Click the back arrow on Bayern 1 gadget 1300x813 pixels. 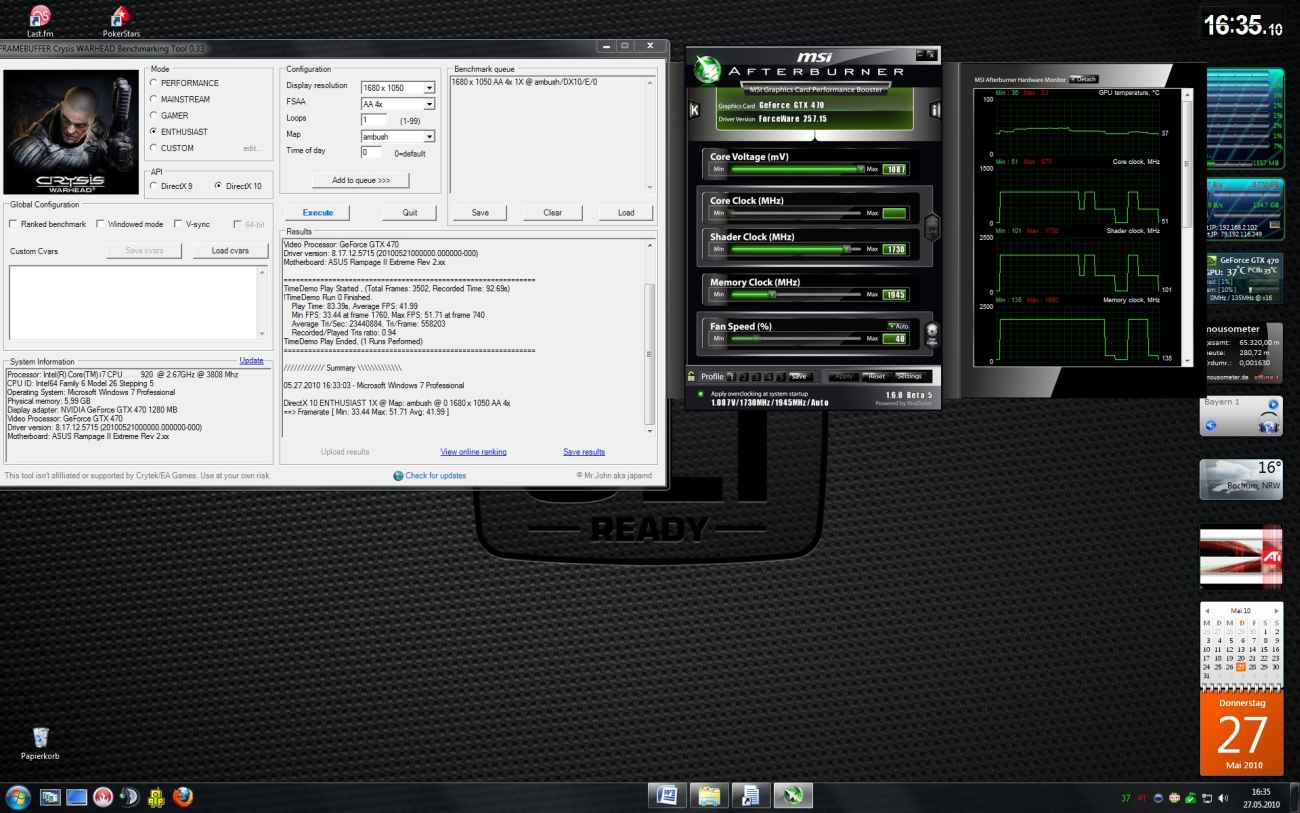(x=1211, y=425)
